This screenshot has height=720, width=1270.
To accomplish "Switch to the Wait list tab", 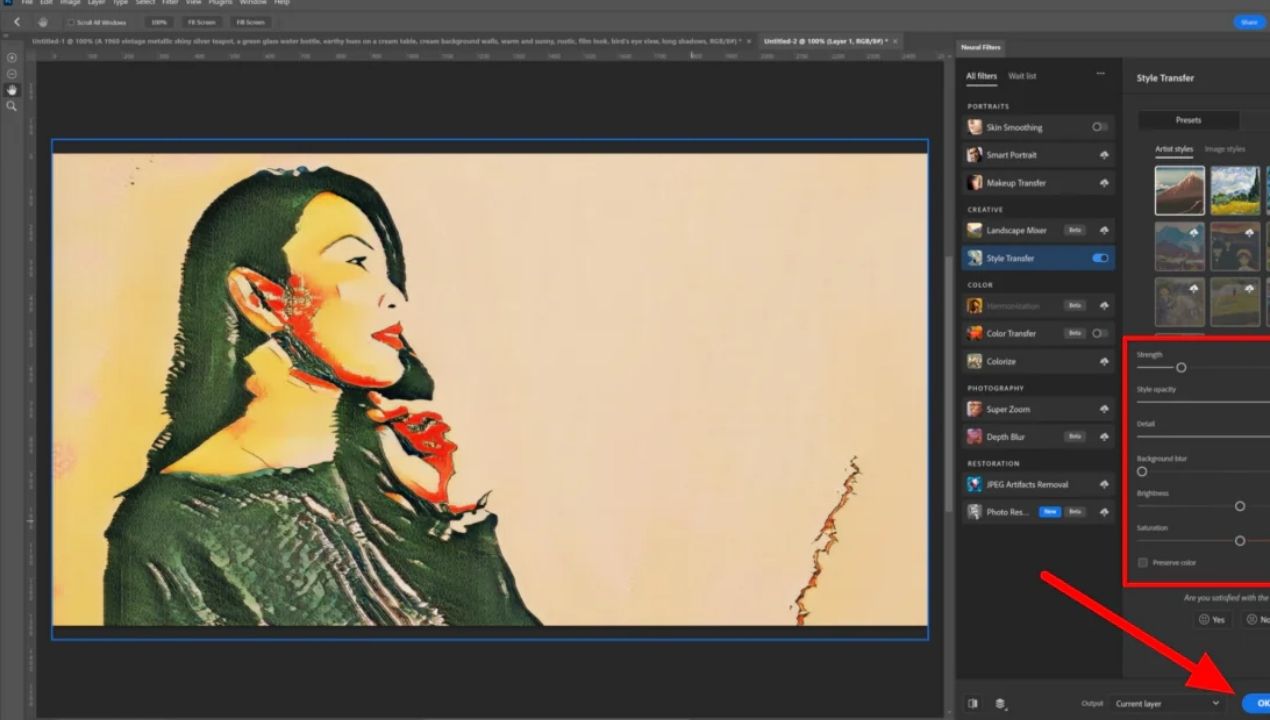I will pyautogui.click(x=1022, y=76).
